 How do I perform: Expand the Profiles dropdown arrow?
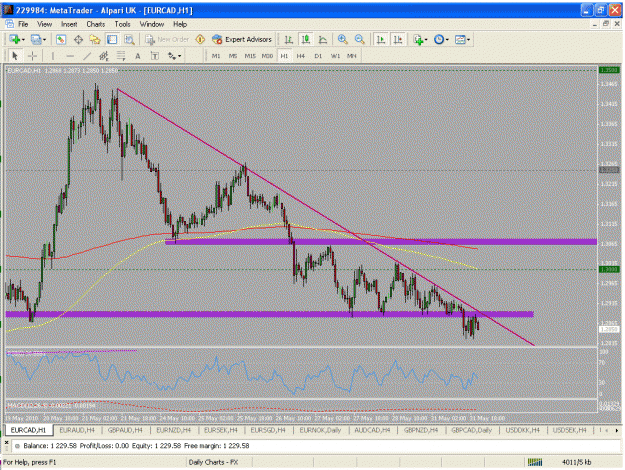(44, 40)
